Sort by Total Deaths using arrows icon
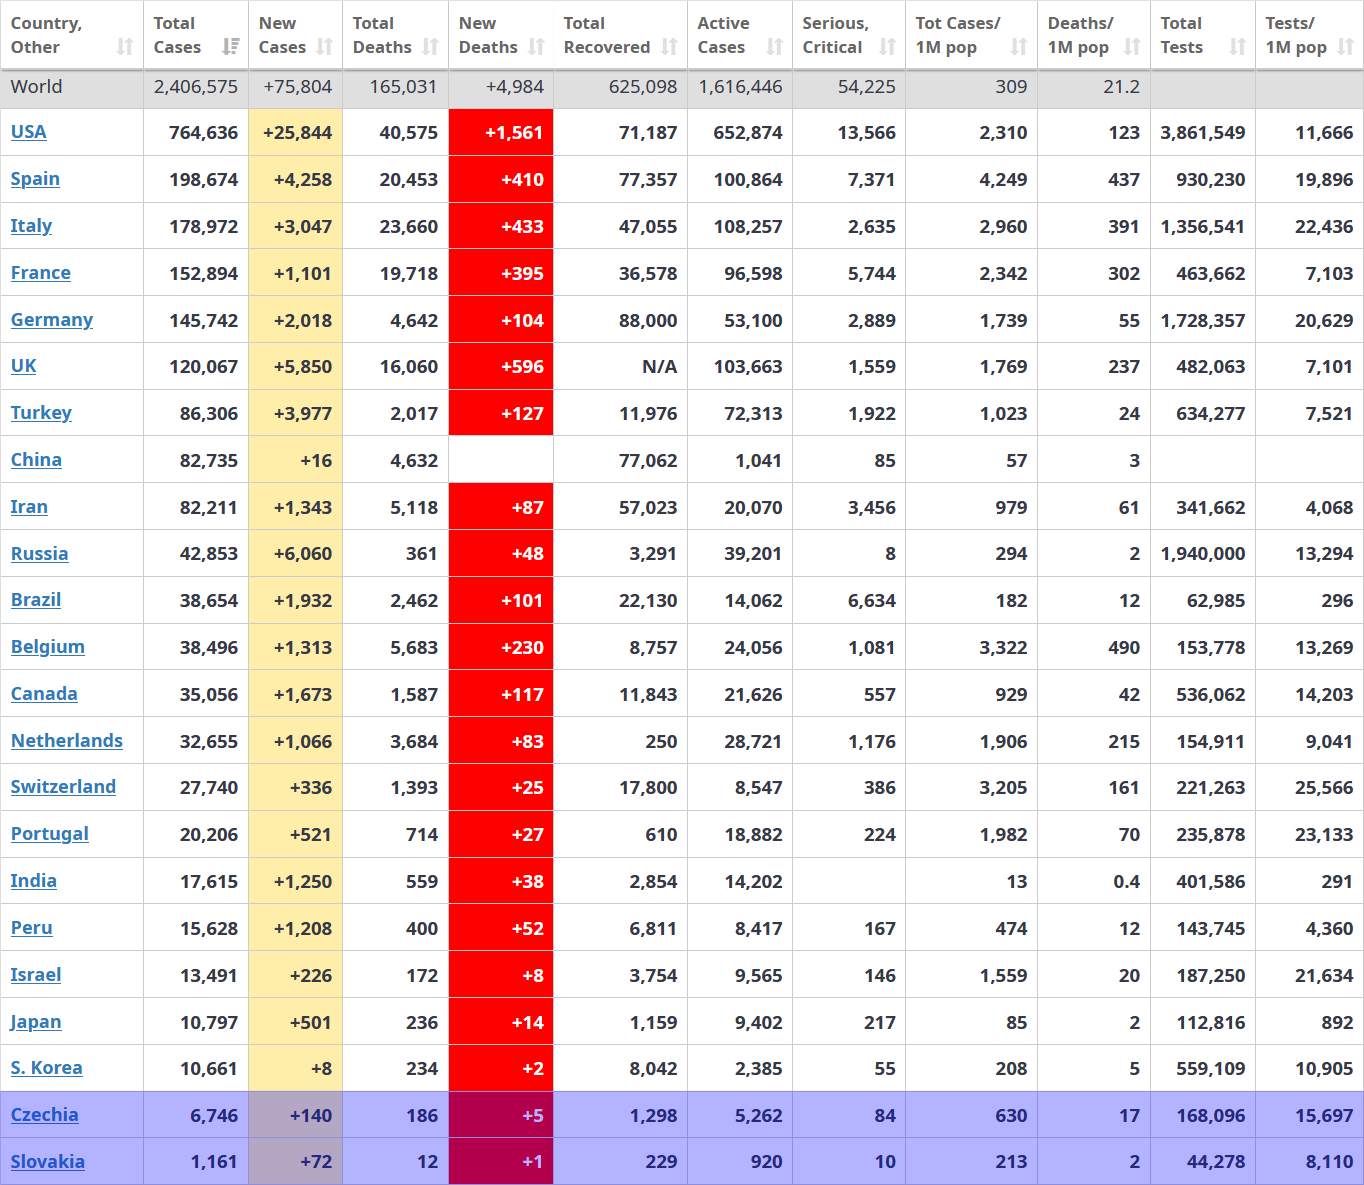Screen dimensions: 1364x1185 pyautogui.click(x=430, y=47)
